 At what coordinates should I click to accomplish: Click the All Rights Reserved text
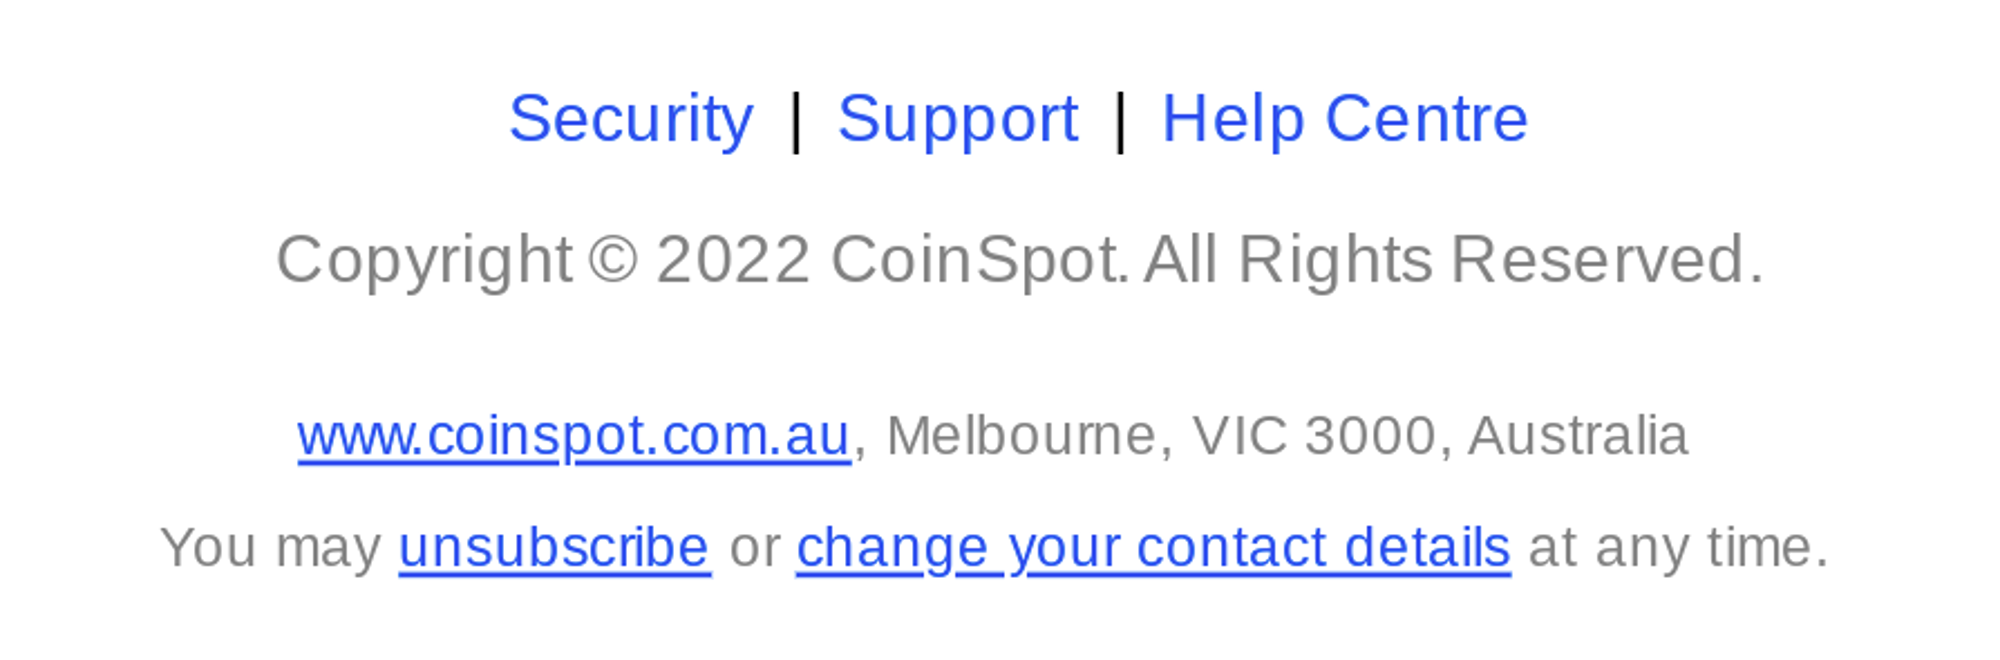pyautogui.click(x=1452, y=260)
